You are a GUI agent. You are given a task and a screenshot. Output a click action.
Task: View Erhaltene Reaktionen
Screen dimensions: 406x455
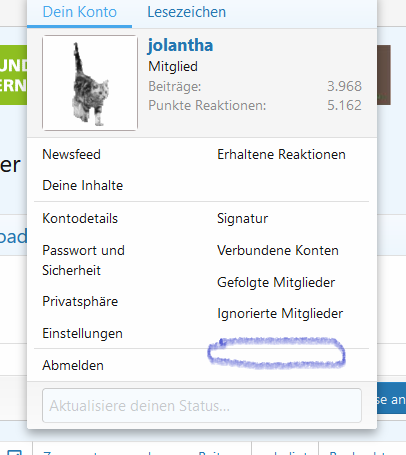point(281,155)
